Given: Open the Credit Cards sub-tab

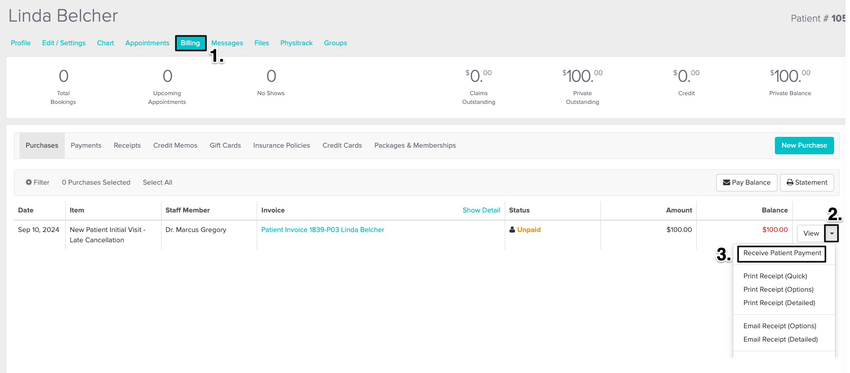Looking at the screenshot, I should coord(342,145).
